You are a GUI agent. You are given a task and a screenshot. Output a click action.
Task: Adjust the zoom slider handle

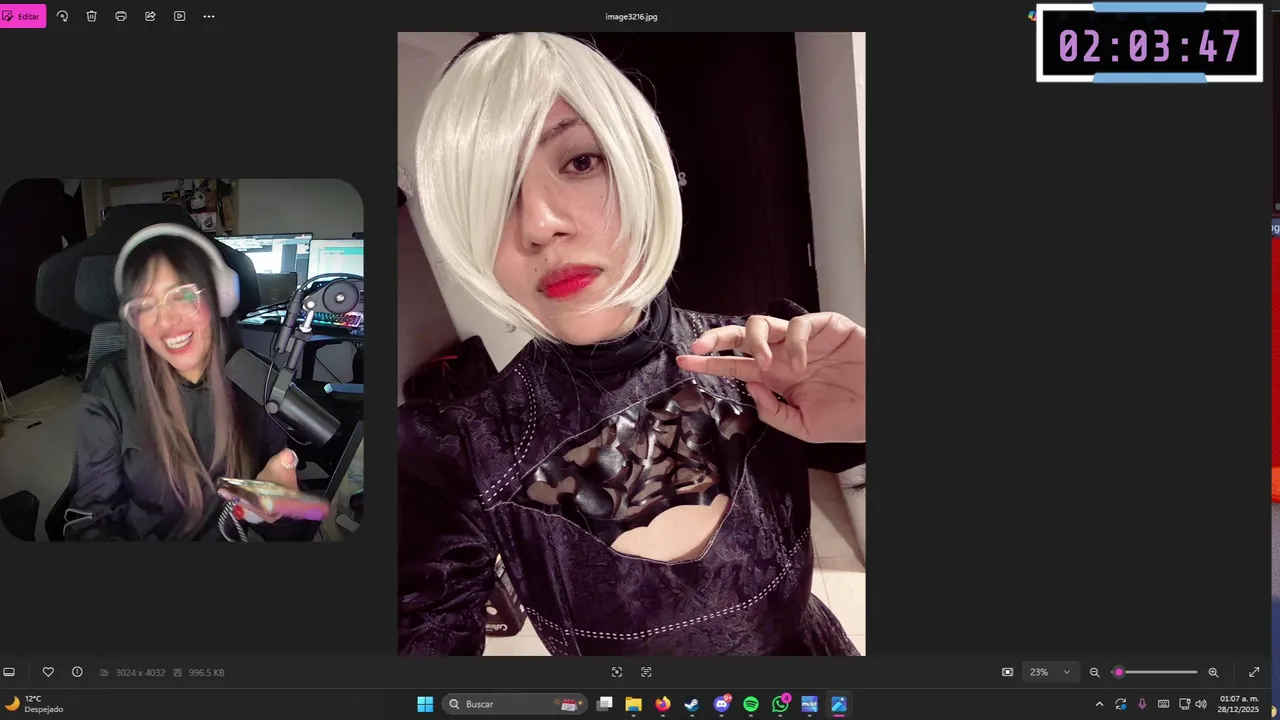tap(1119, 672)
